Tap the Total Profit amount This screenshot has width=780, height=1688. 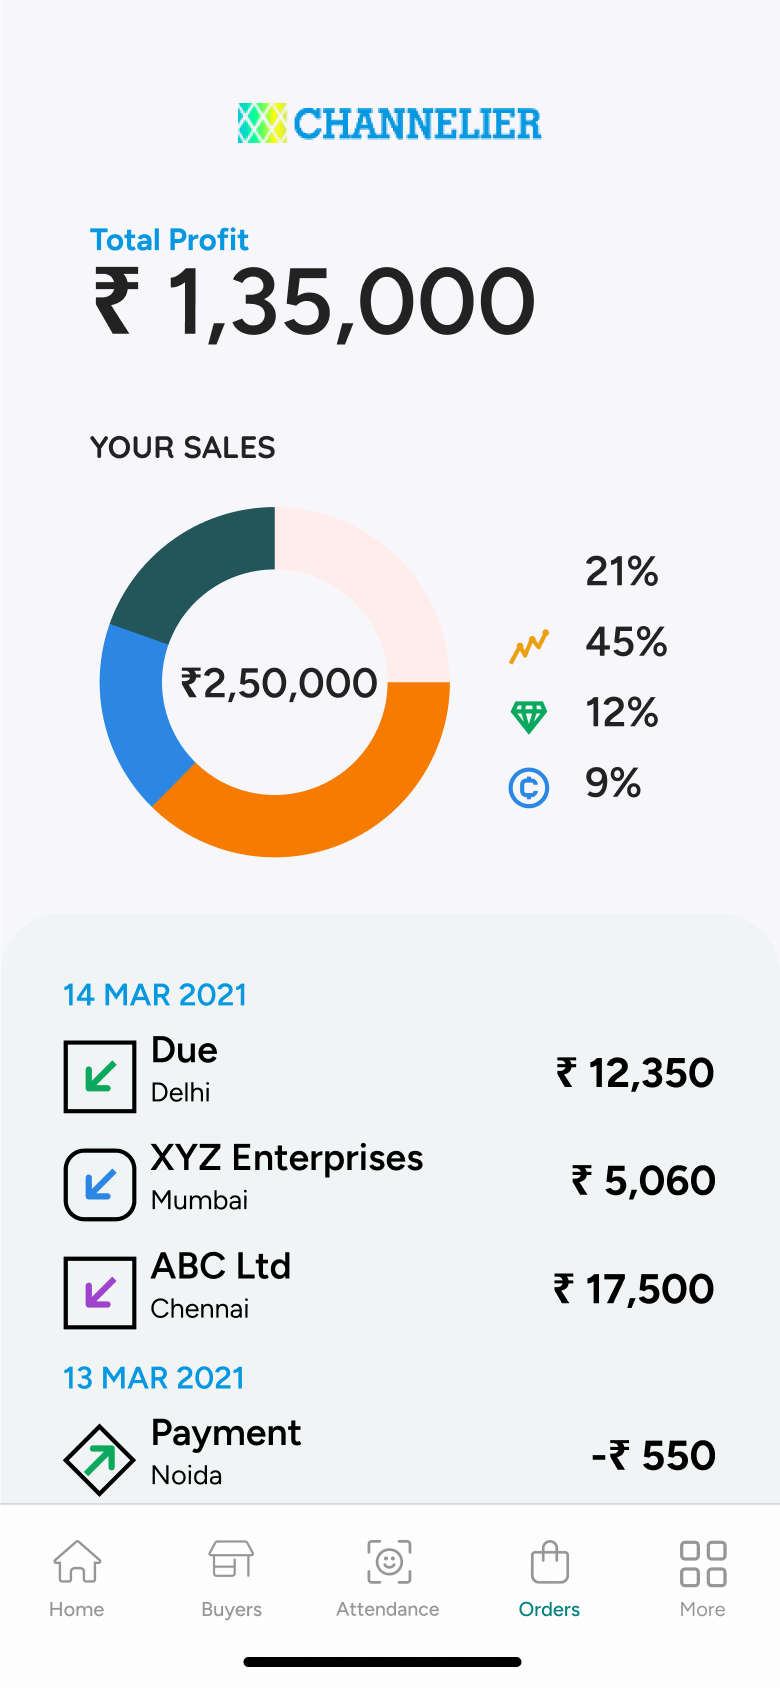pyautogui.click(x=315, y=302)
